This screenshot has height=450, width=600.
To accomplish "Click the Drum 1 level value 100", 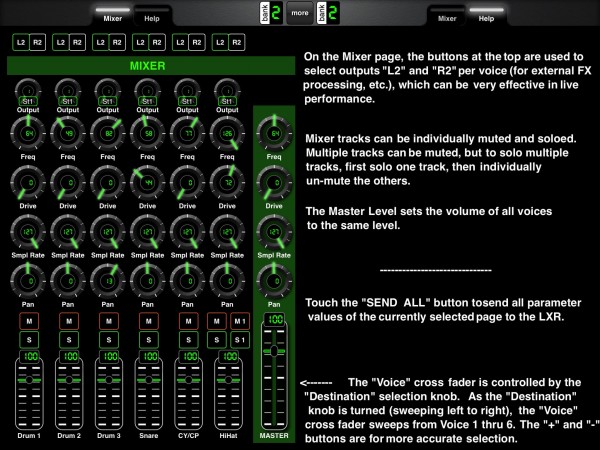I will [x=29, y=357].
